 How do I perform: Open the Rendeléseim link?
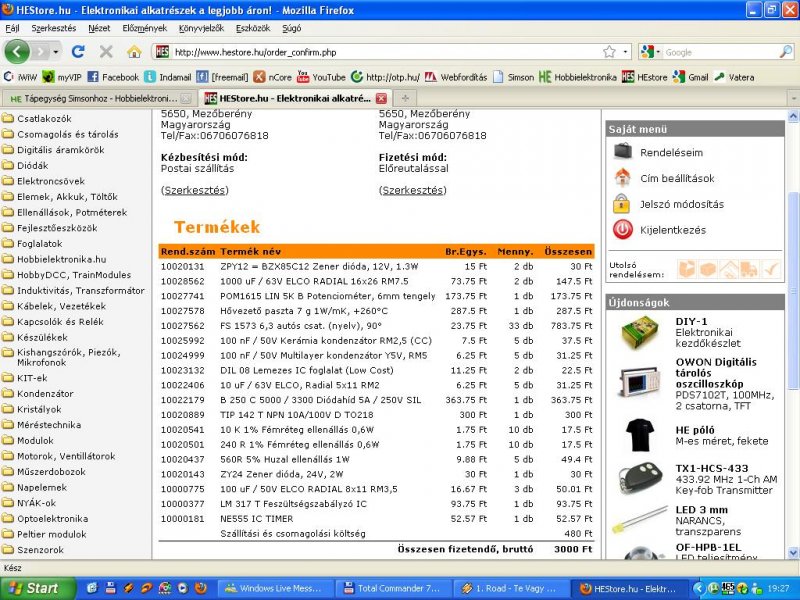(x=671, y=153)
